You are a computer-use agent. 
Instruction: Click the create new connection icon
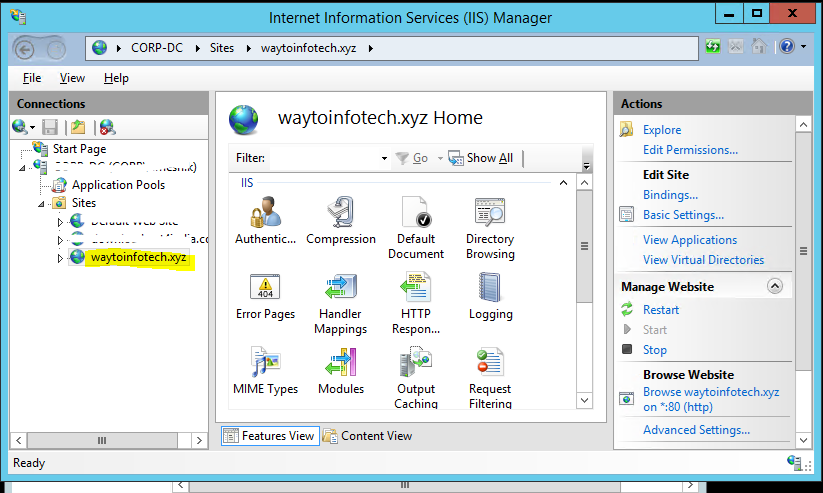(x=19, y=127)
